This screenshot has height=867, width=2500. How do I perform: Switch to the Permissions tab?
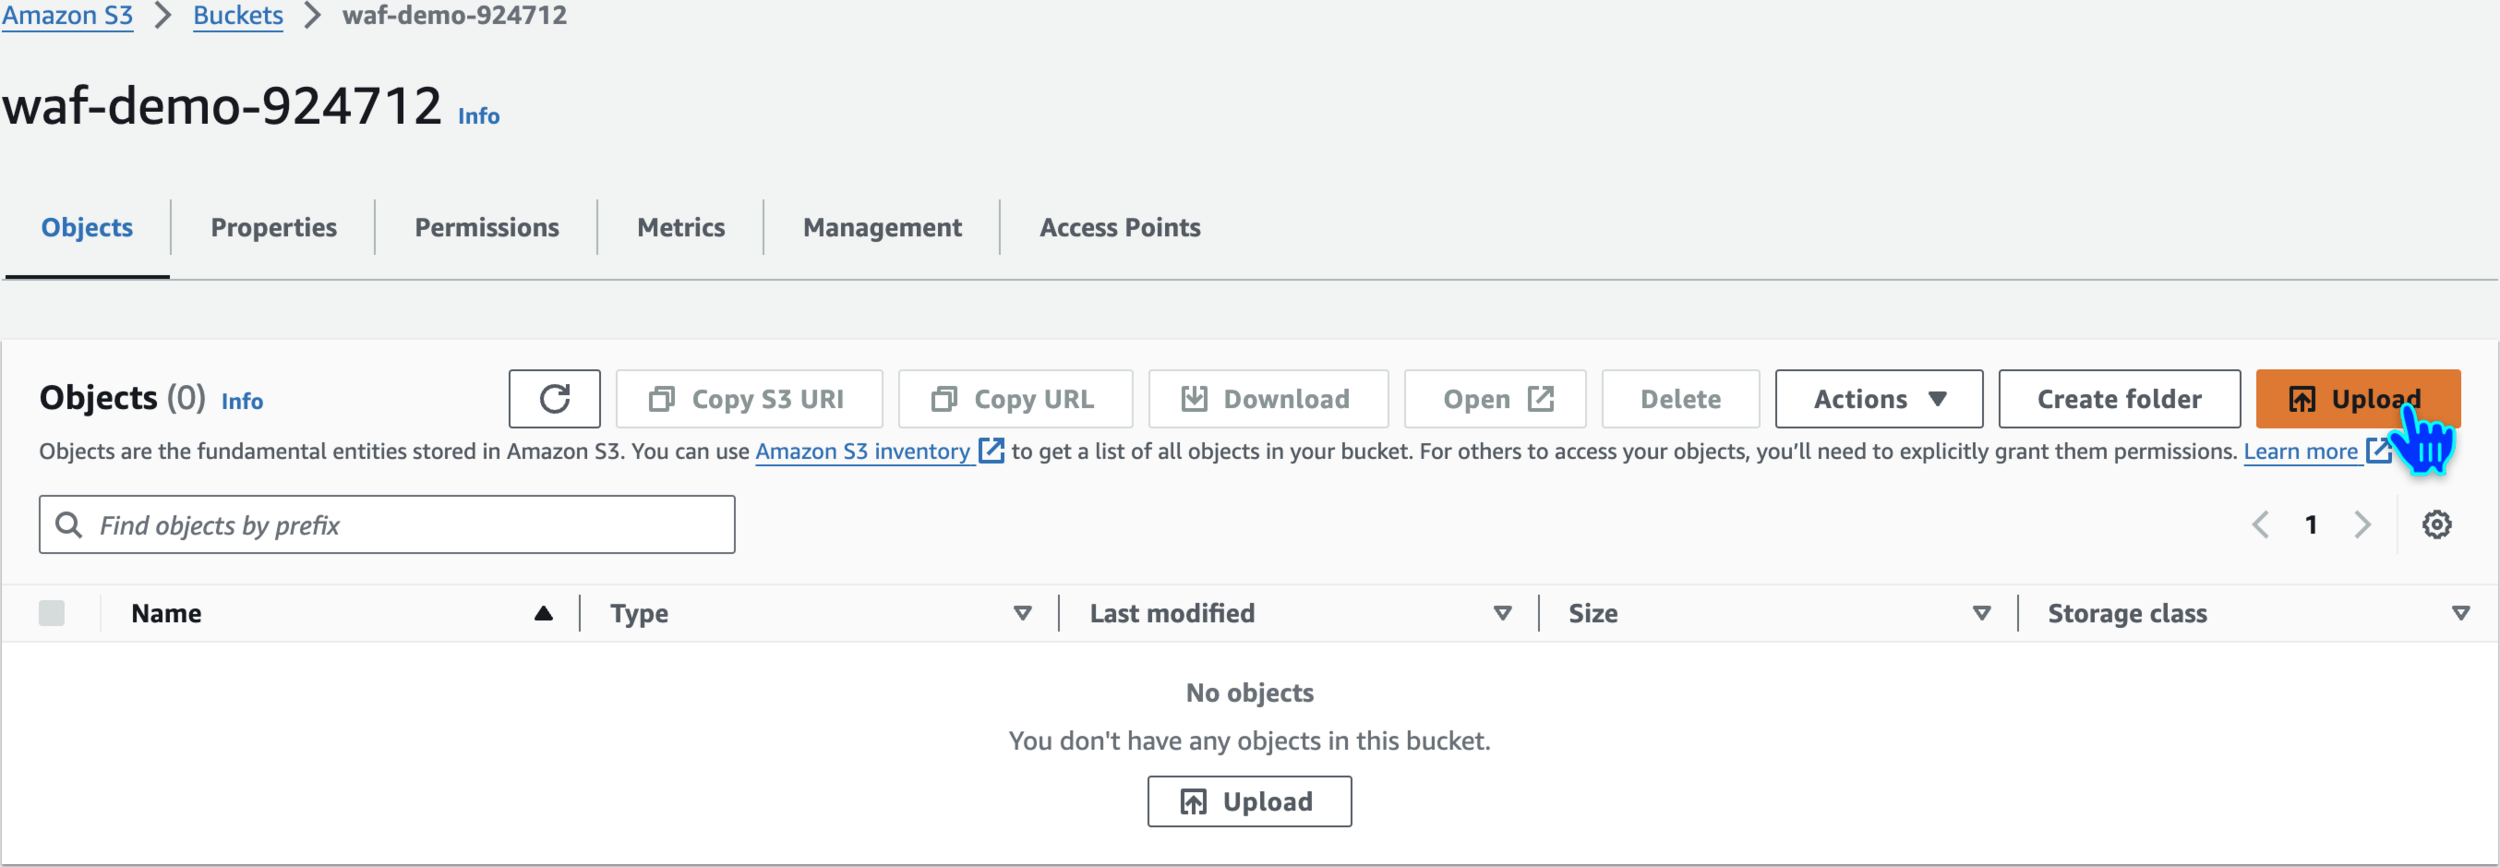(x=487, y=228)
